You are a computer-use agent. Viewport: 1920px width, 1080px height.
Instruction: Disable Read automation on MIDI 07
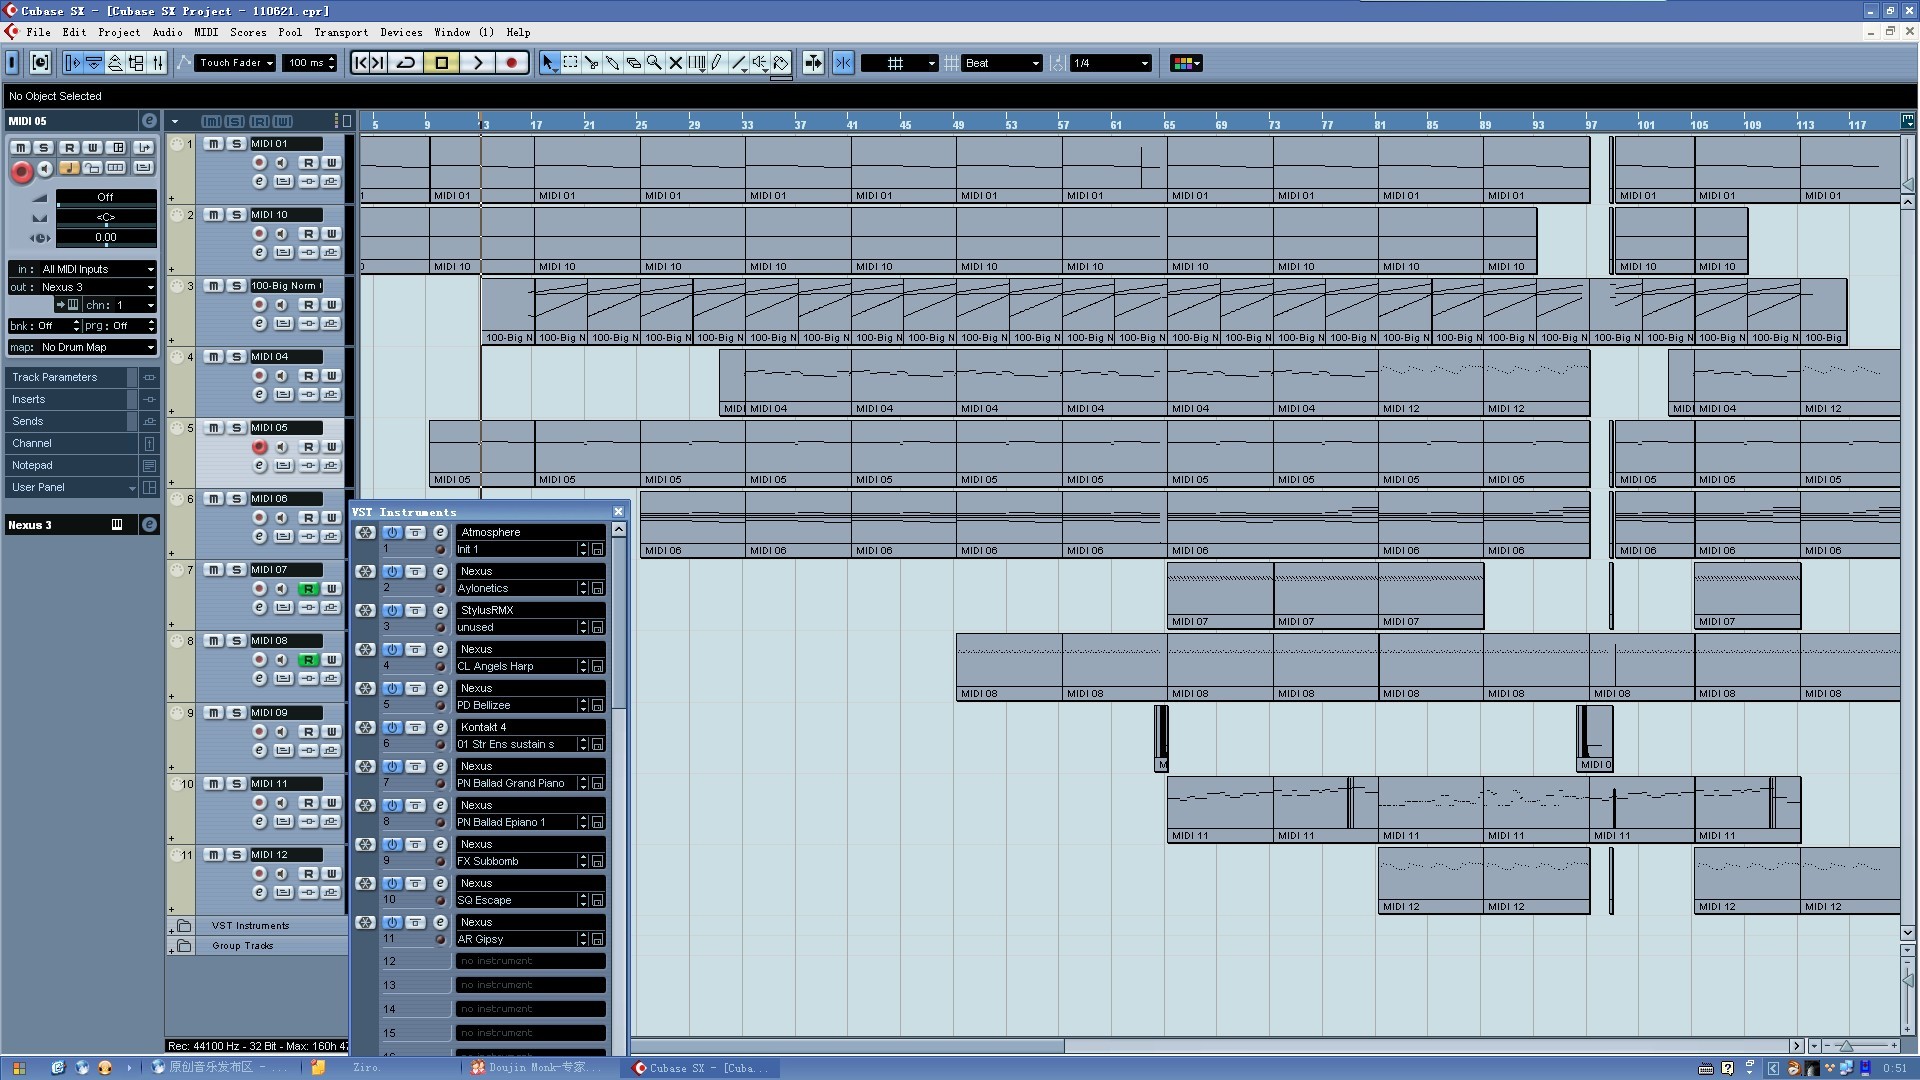coord(308,589)
